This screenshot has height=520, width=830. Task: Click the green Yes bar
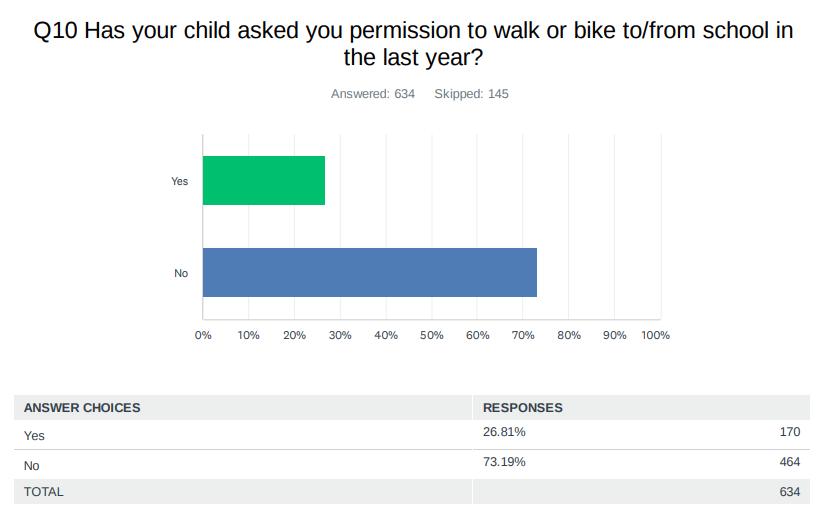(264, 181)
